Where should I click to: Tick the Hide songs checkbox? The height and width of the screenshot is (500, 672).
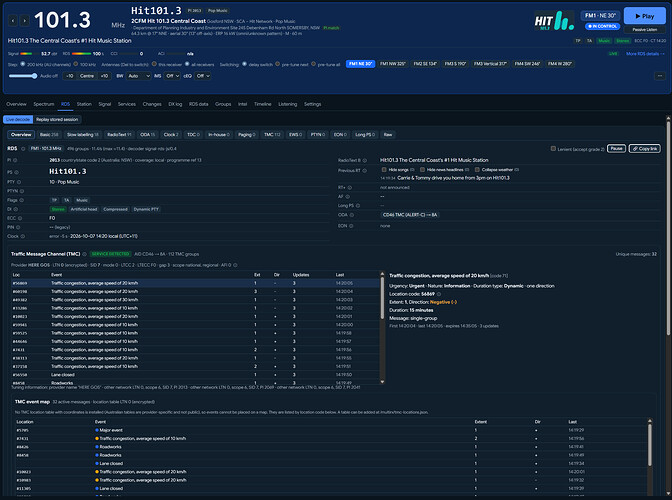click(x=384, y=170)
